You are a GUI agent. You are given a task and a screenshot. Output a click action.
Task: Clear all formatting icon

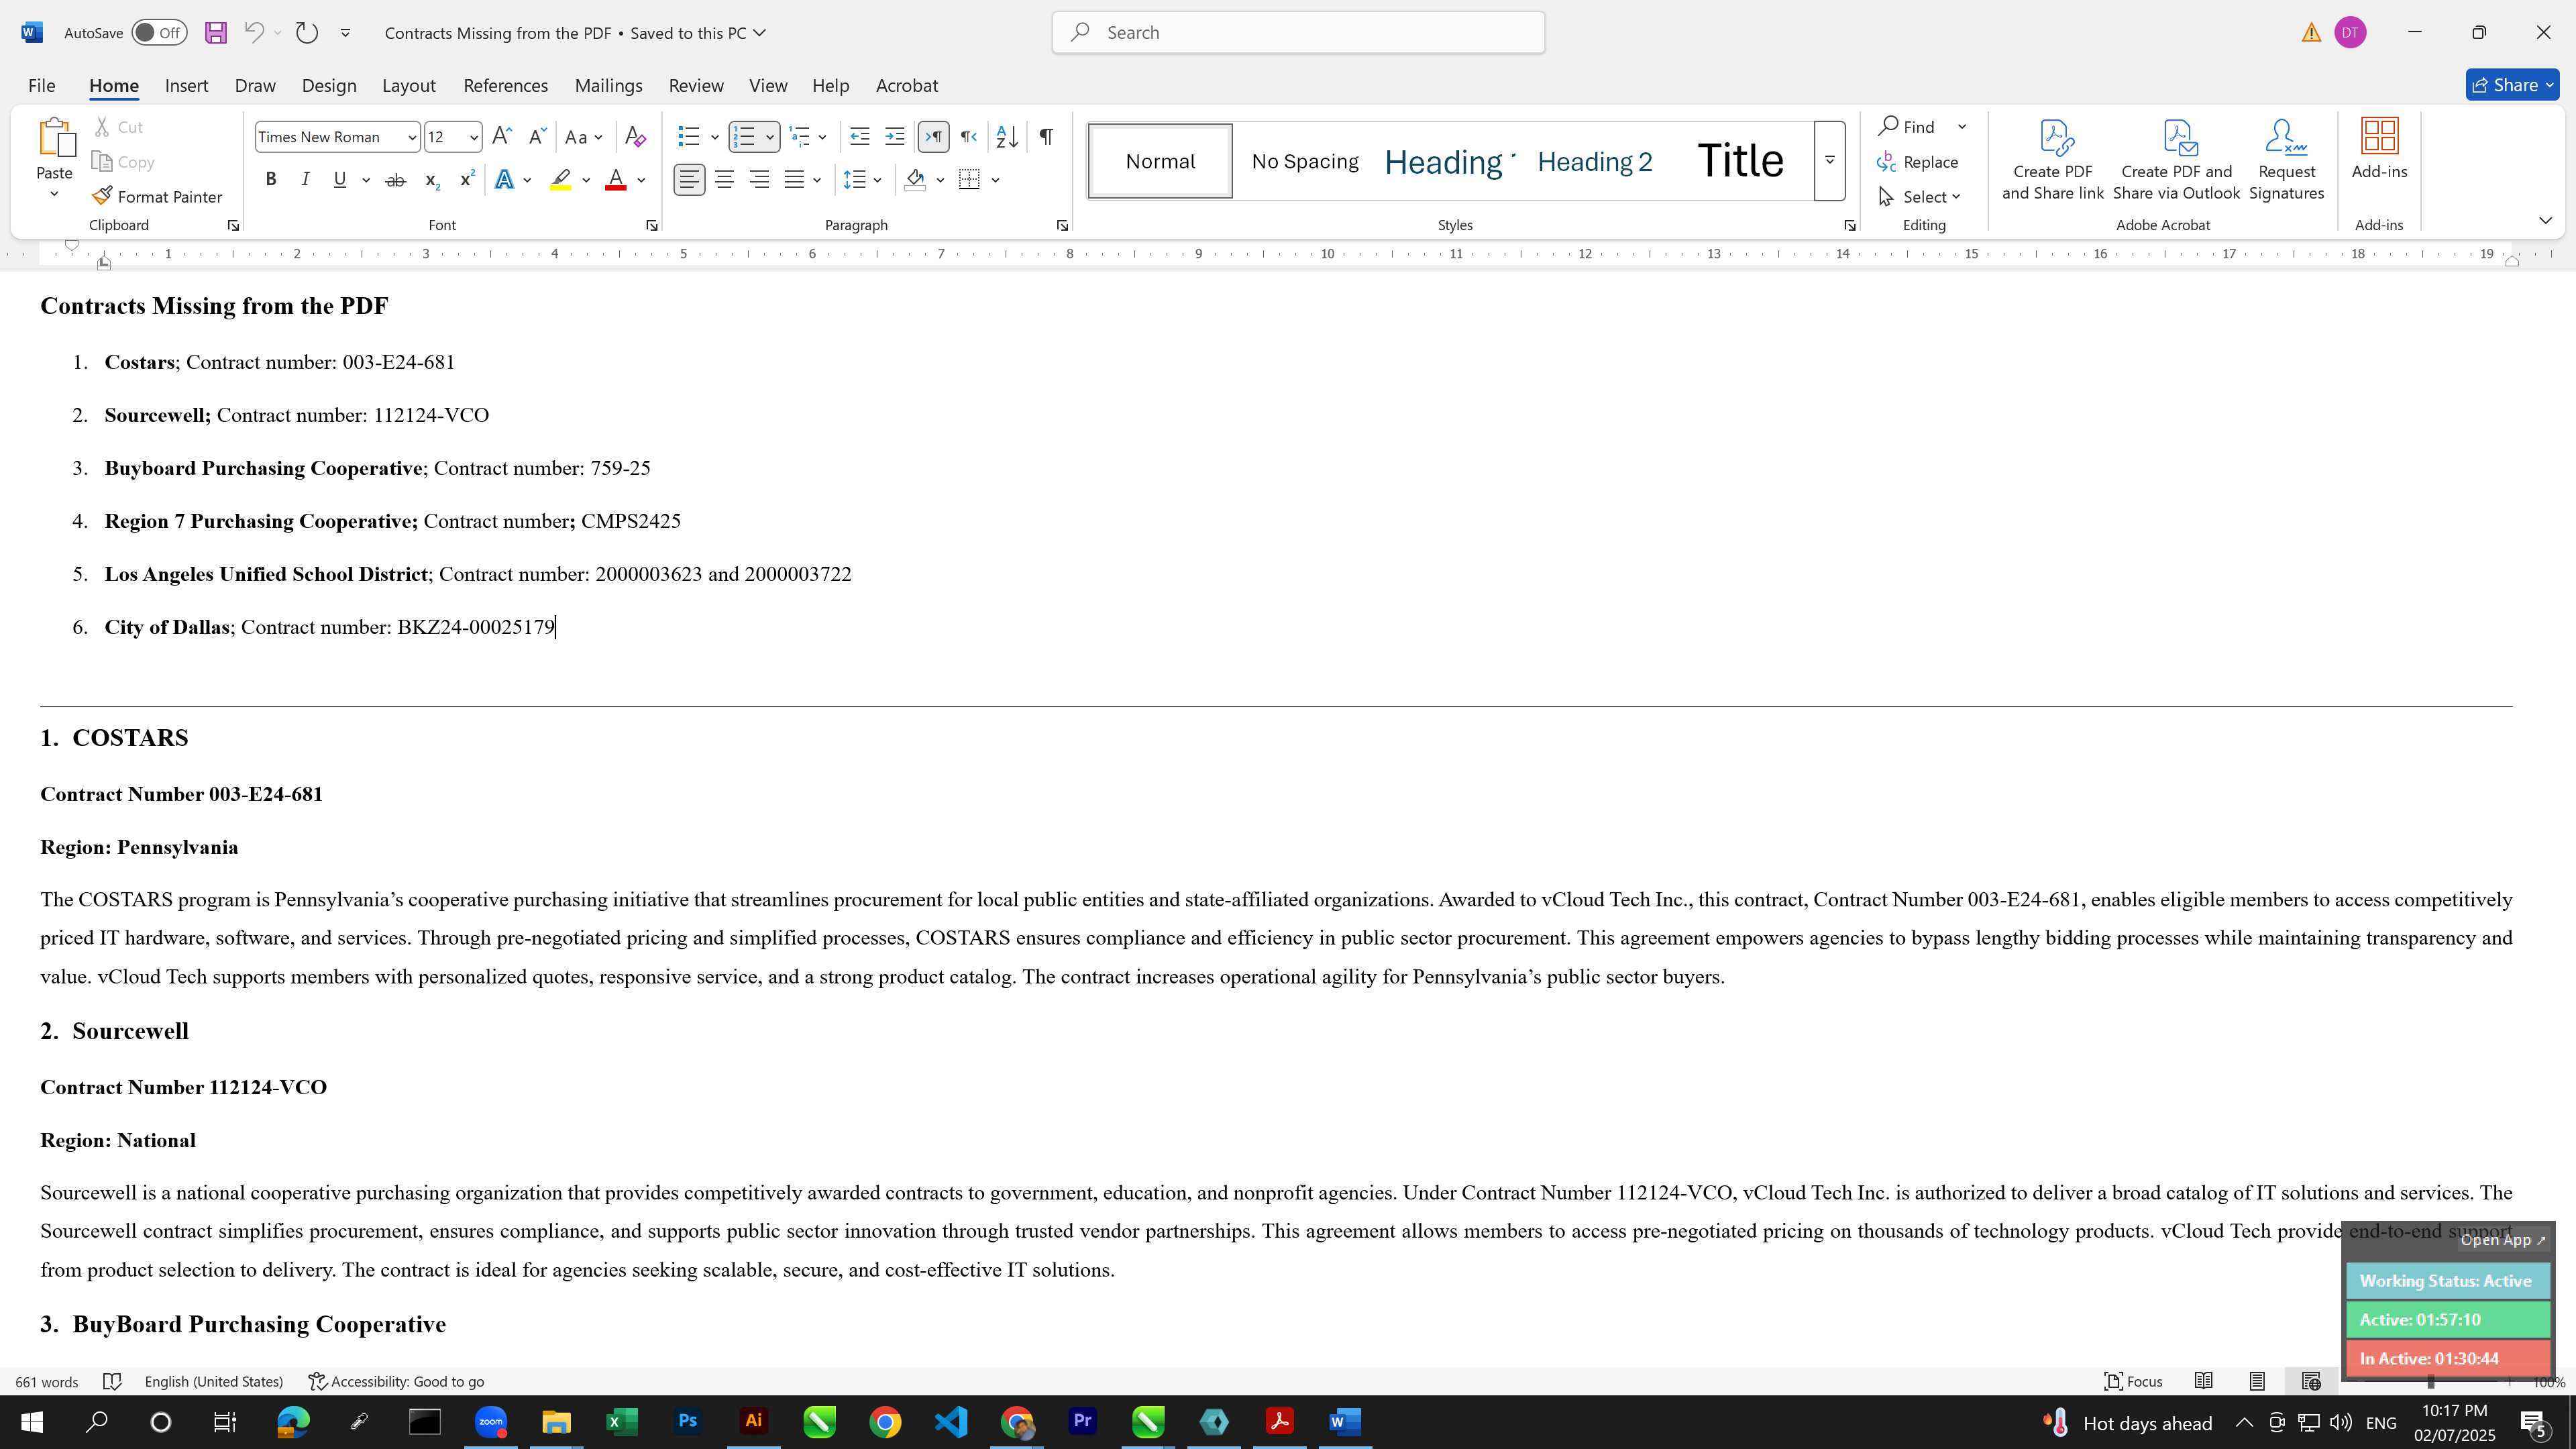pyautogui.click(x=635, y=137)
